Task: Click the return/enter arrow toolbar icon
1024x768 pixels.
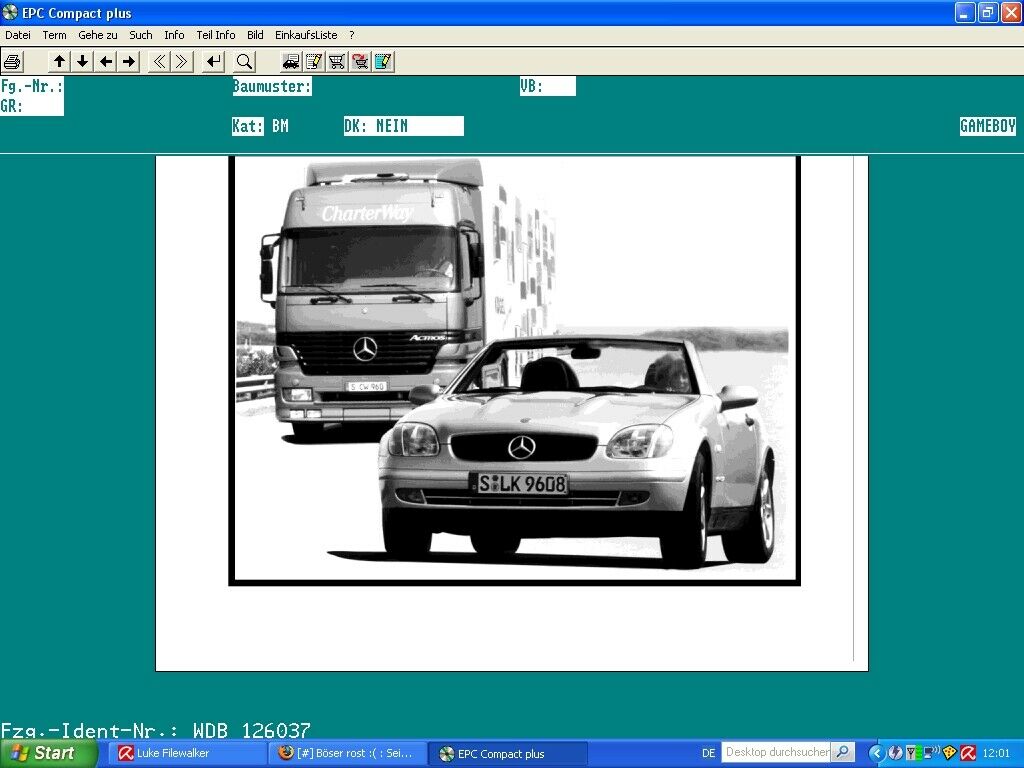Action: click(214, 62)
